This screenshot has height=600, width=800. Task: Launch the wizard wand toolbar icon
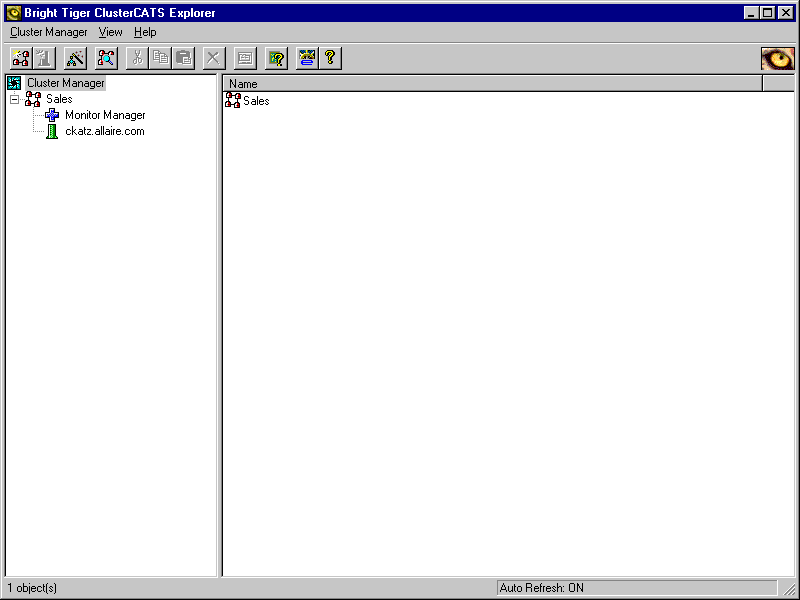pos(76,58)
